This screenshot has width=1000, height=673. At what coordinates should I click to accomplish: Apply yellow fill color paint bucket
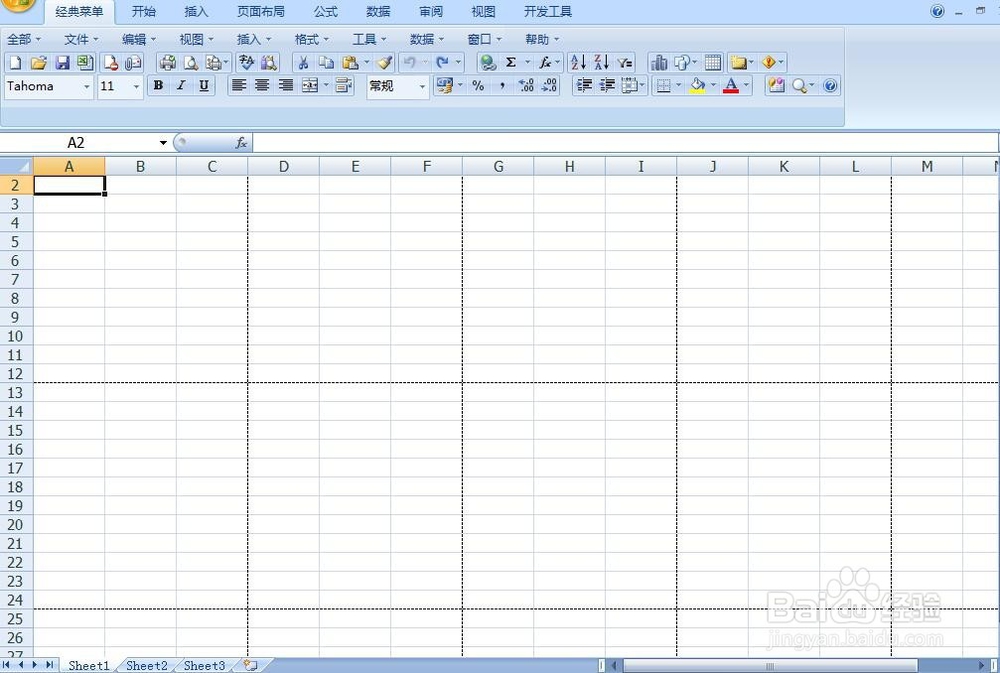(x=698, y=85)
